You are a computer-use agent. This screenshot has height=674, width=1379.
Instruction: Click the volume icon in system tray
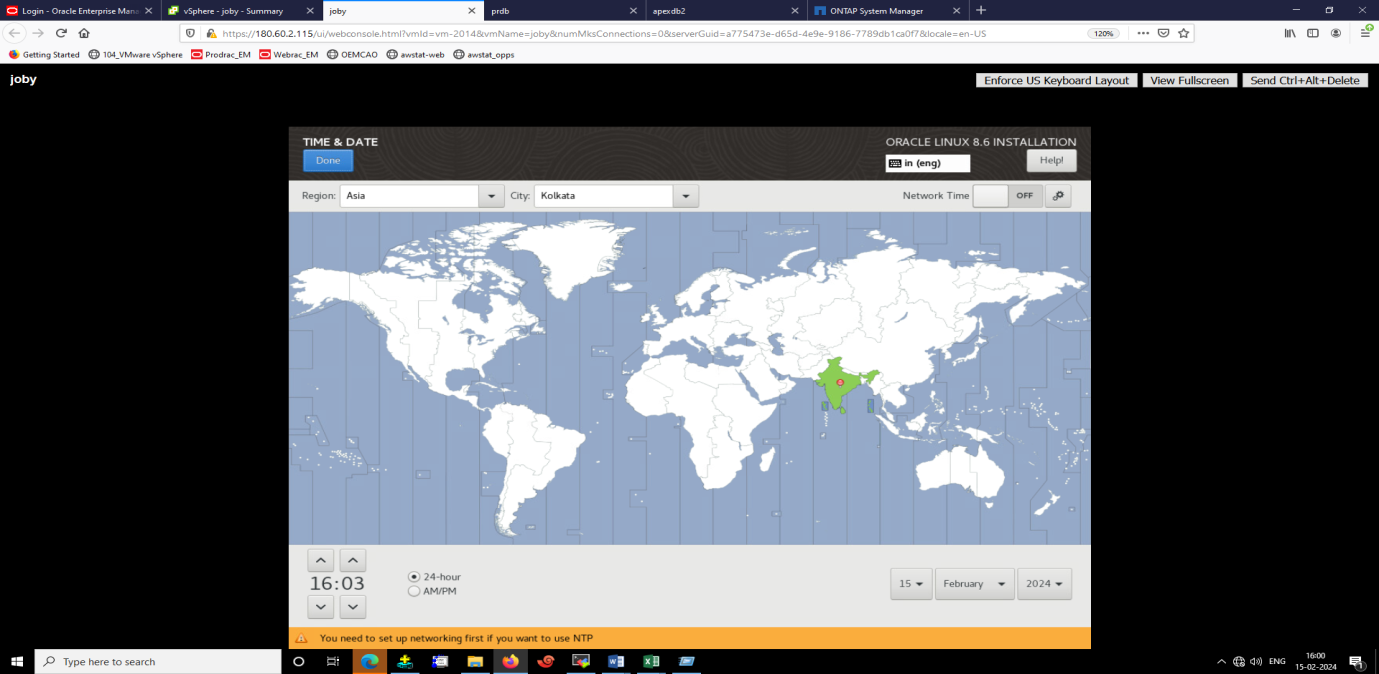tap(1255, 662)
